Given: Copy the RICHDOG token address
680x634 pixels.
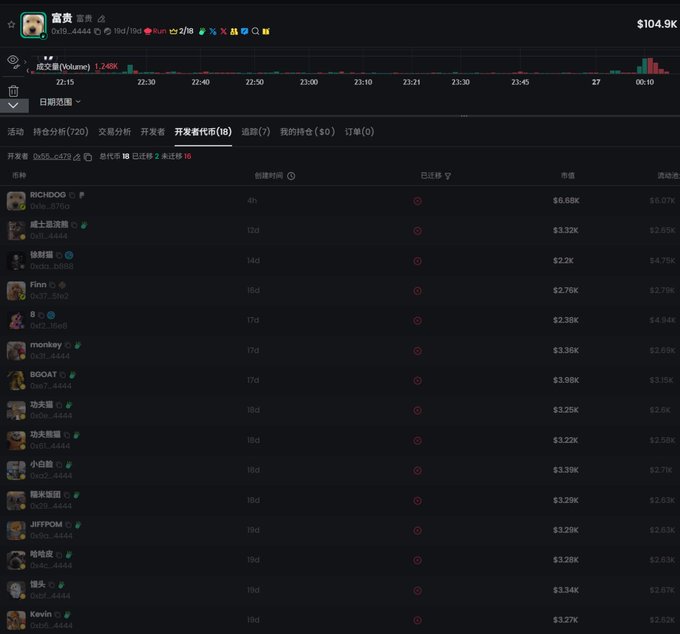Looking at the screenshot, I should 72,196.
